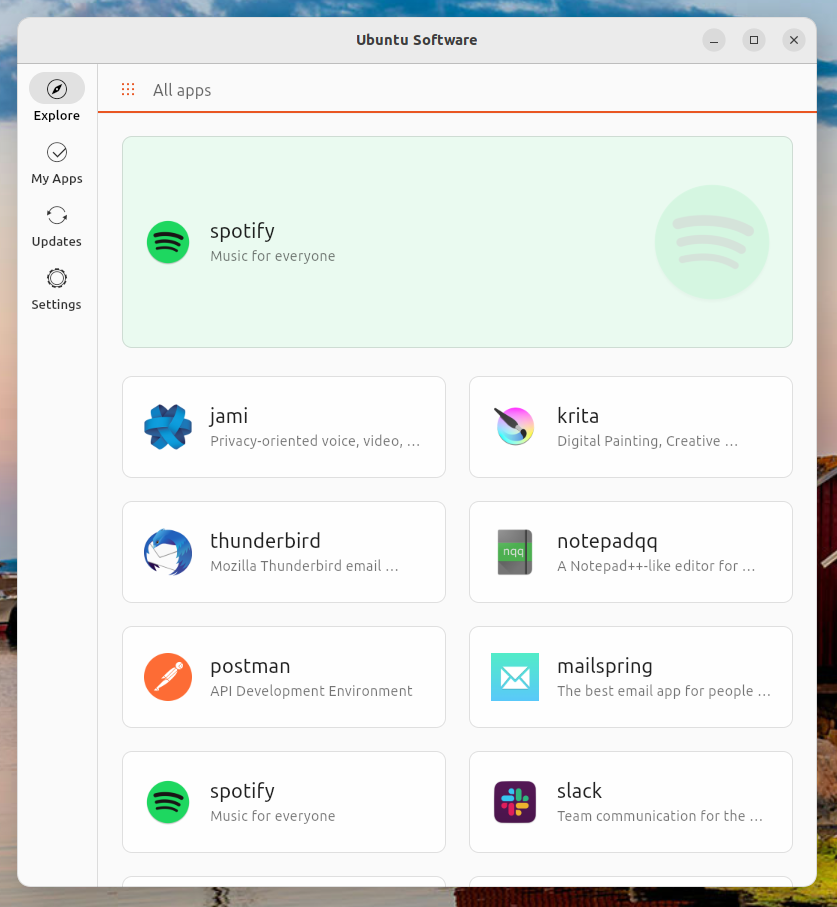
Task: Open the Settings label in sidebar
Action: (x=57, y=304)
